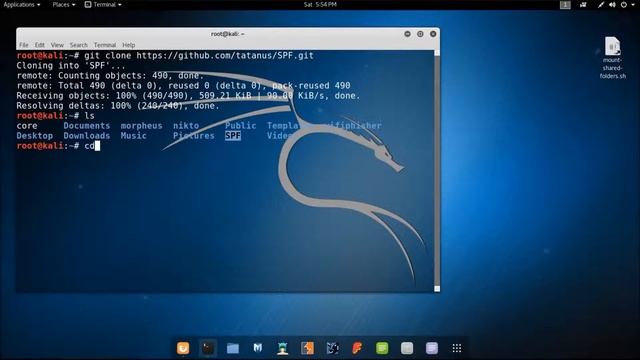Open the power menu icon in top bar
The image size is (640, 360).
point(624,4)
